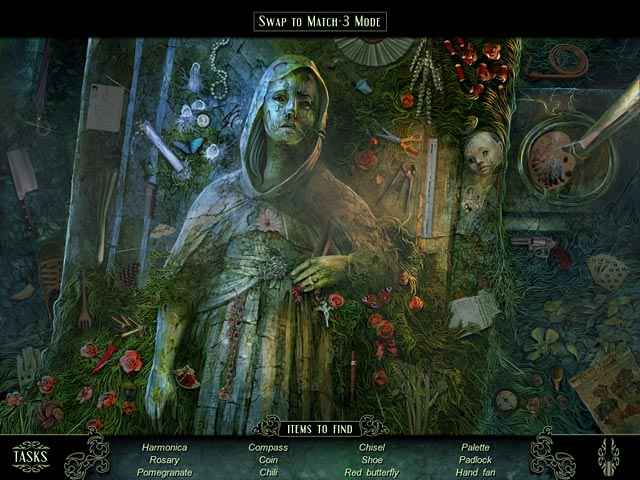Select 'Pomegranate' in items list
The image size is (640, 480).
(164, 473)
